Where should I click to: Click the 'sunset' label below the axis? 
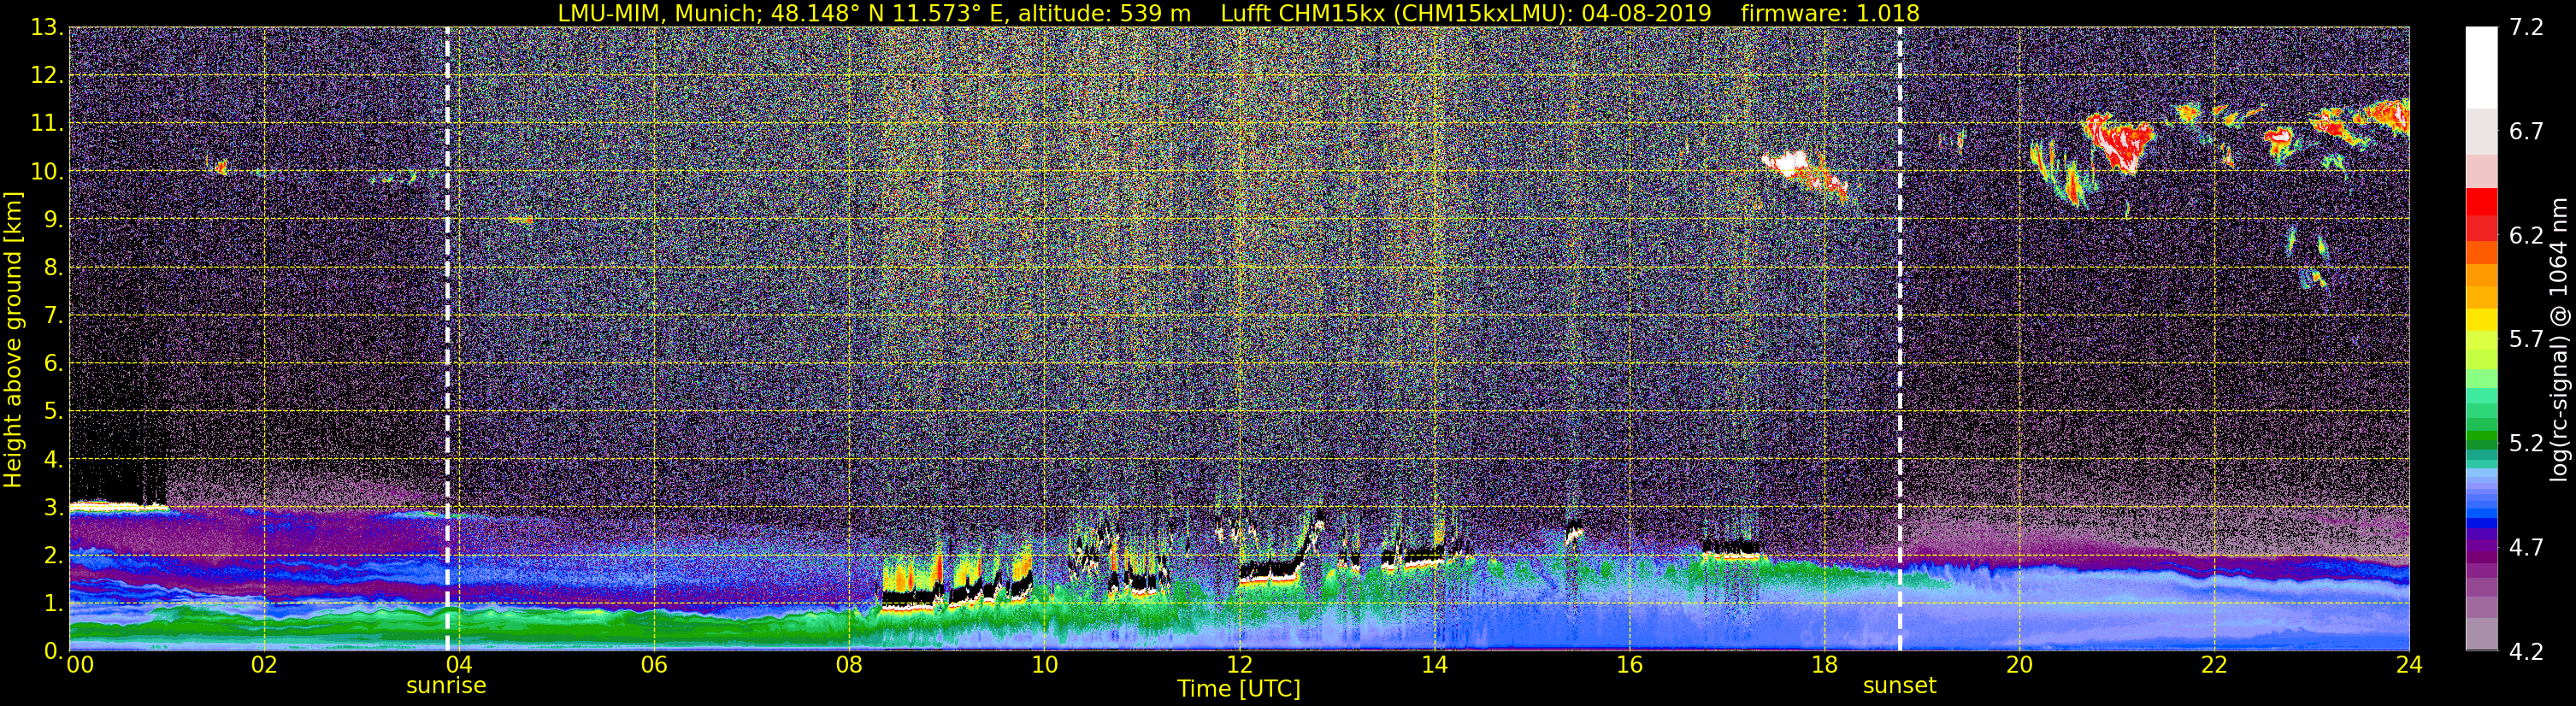[1899, 686]
